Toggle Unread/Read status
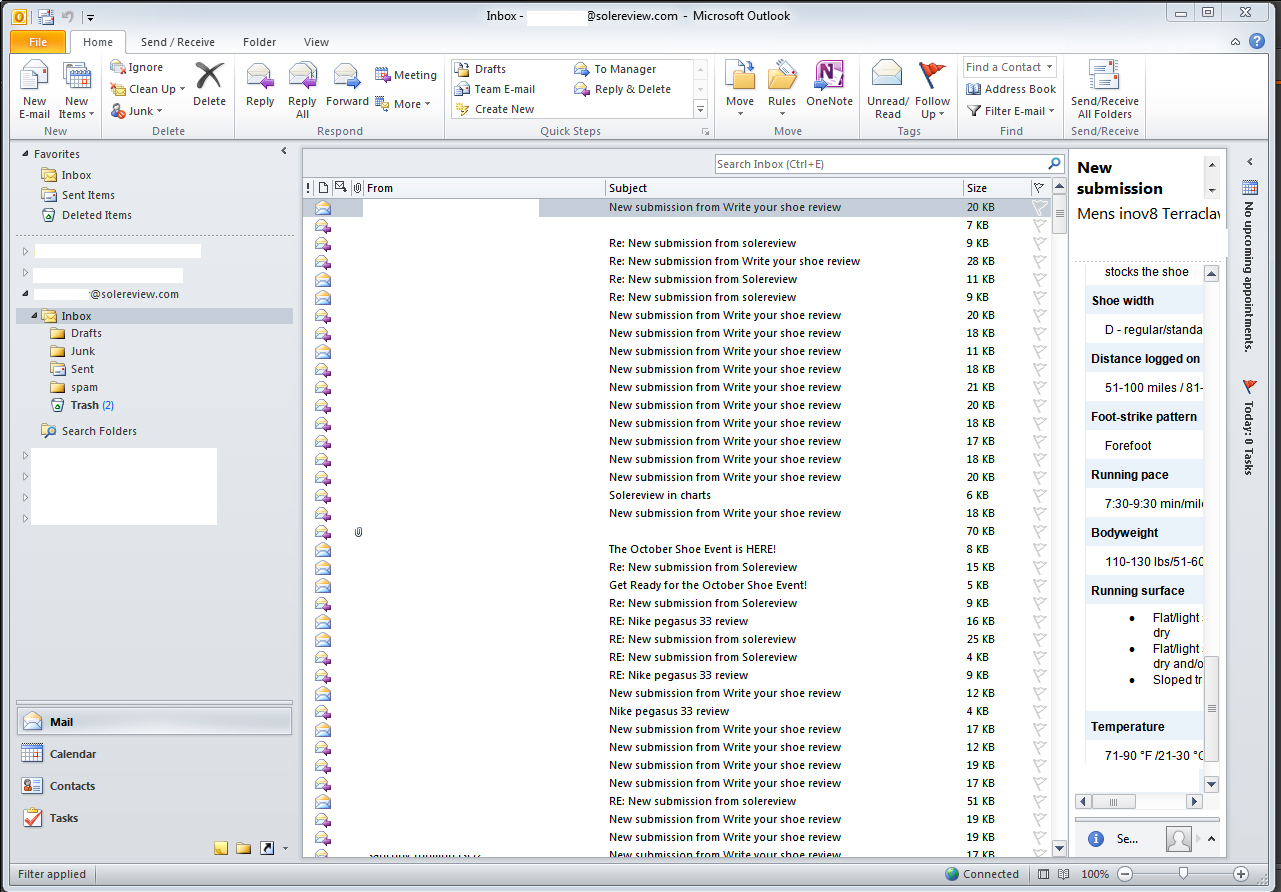Screen dimensions: 1281x892 coord(888,91)
